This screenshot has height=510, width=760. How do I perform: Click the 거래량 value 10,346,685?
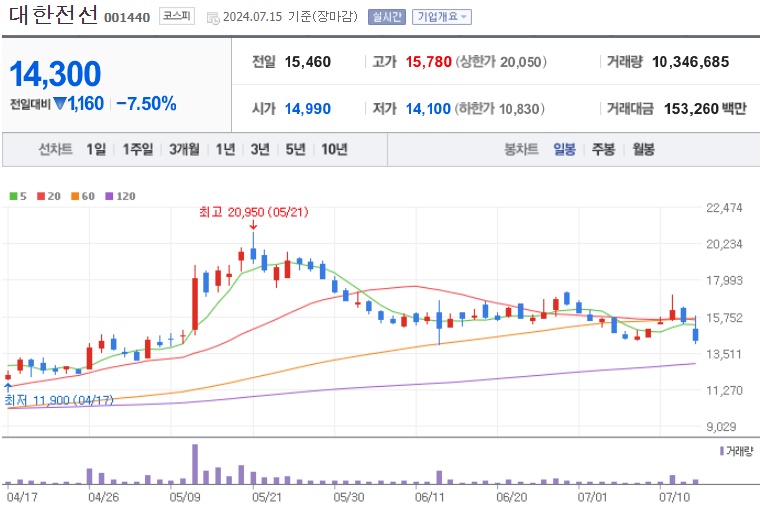[691, 62]
